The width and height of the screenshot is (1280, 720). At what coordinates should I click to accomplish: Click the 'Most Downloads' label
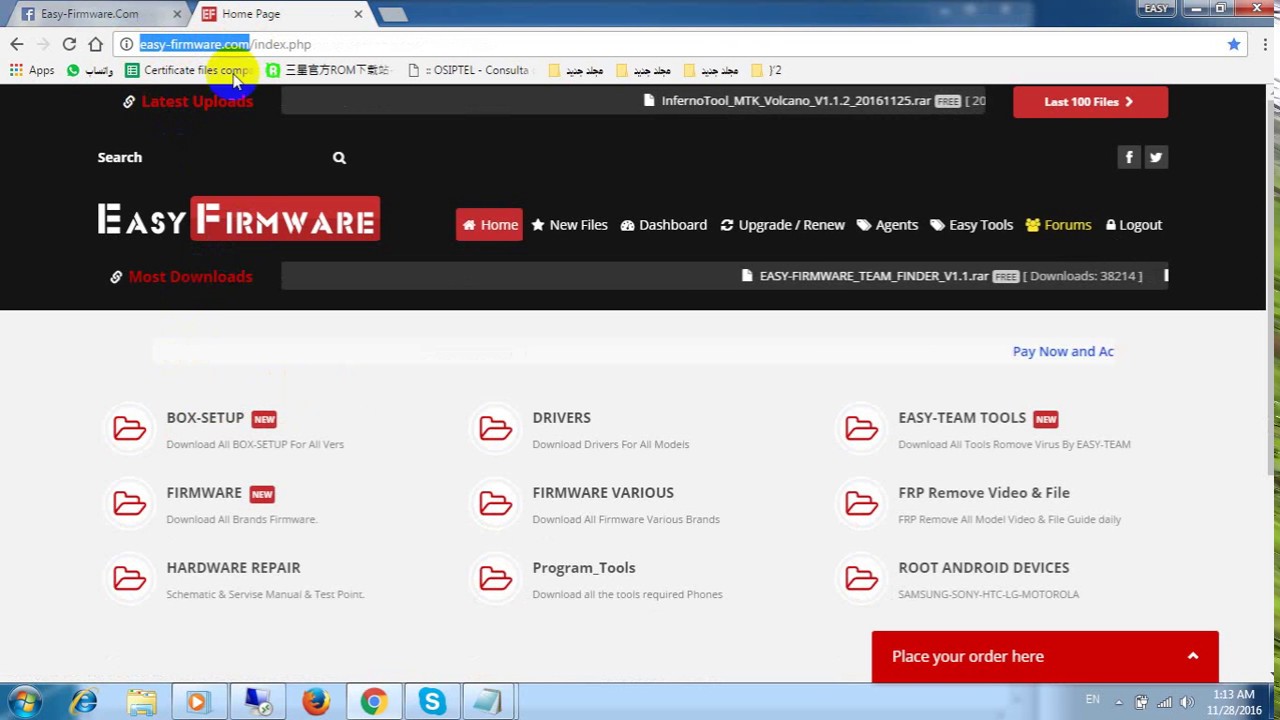click(x=190, y=276)
